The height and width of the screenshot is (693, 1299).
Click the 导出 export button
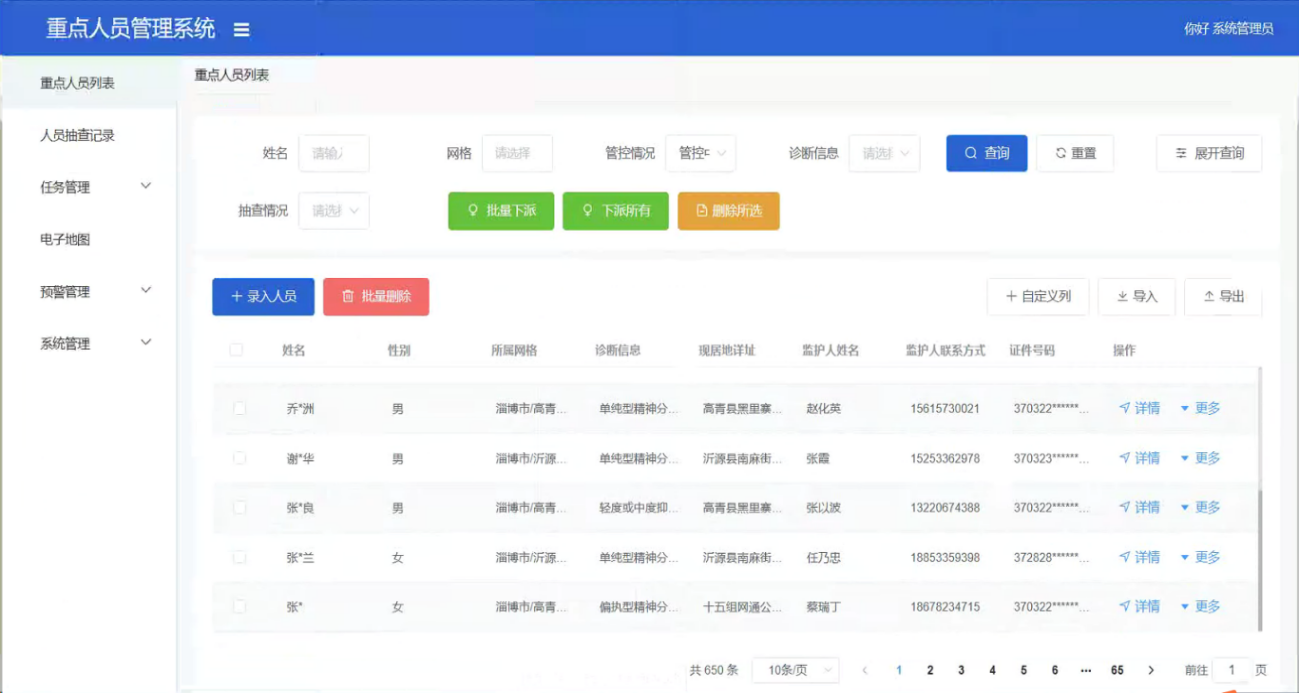(1223, 297)
